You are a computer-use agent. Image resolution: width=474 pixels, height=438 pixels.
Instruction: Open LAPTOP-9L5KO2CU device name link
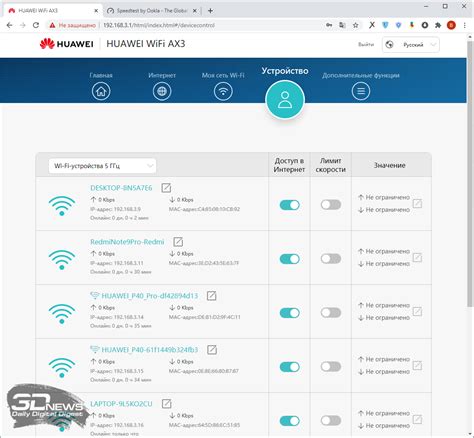point(121,404)
